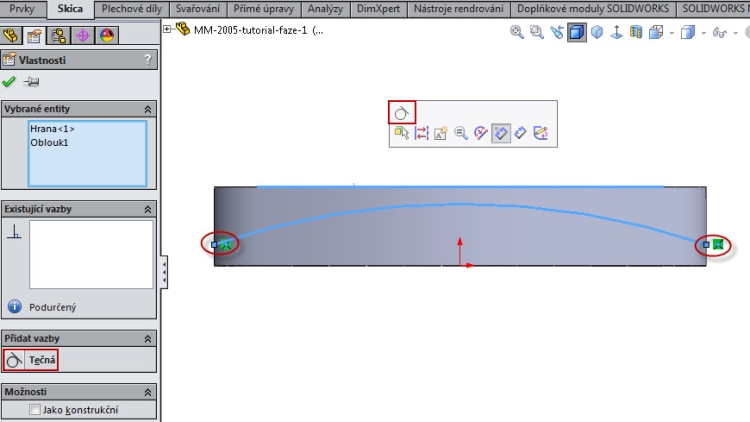The image size is (750, 422).
Task: Collapse the Existující vazby section
Action: click(148, 210)
